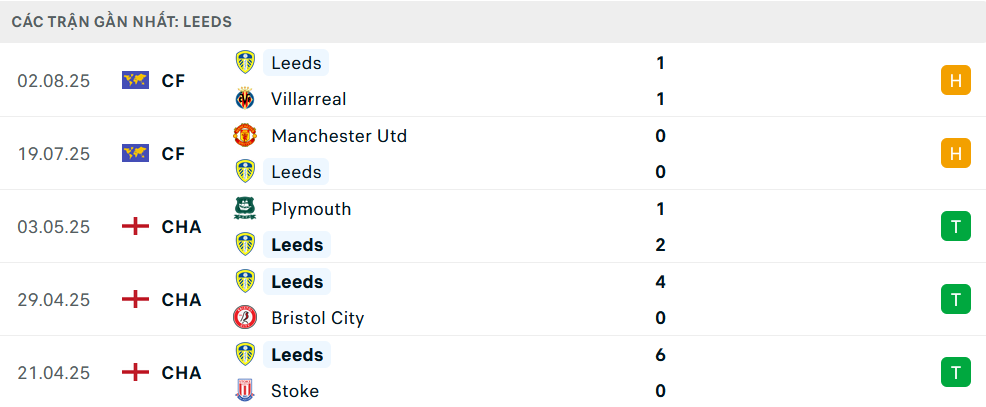This screenshot has height=407, width=986.
Task: Click the world flag icon for 02.08.25
Action: (x=135, y=81)
